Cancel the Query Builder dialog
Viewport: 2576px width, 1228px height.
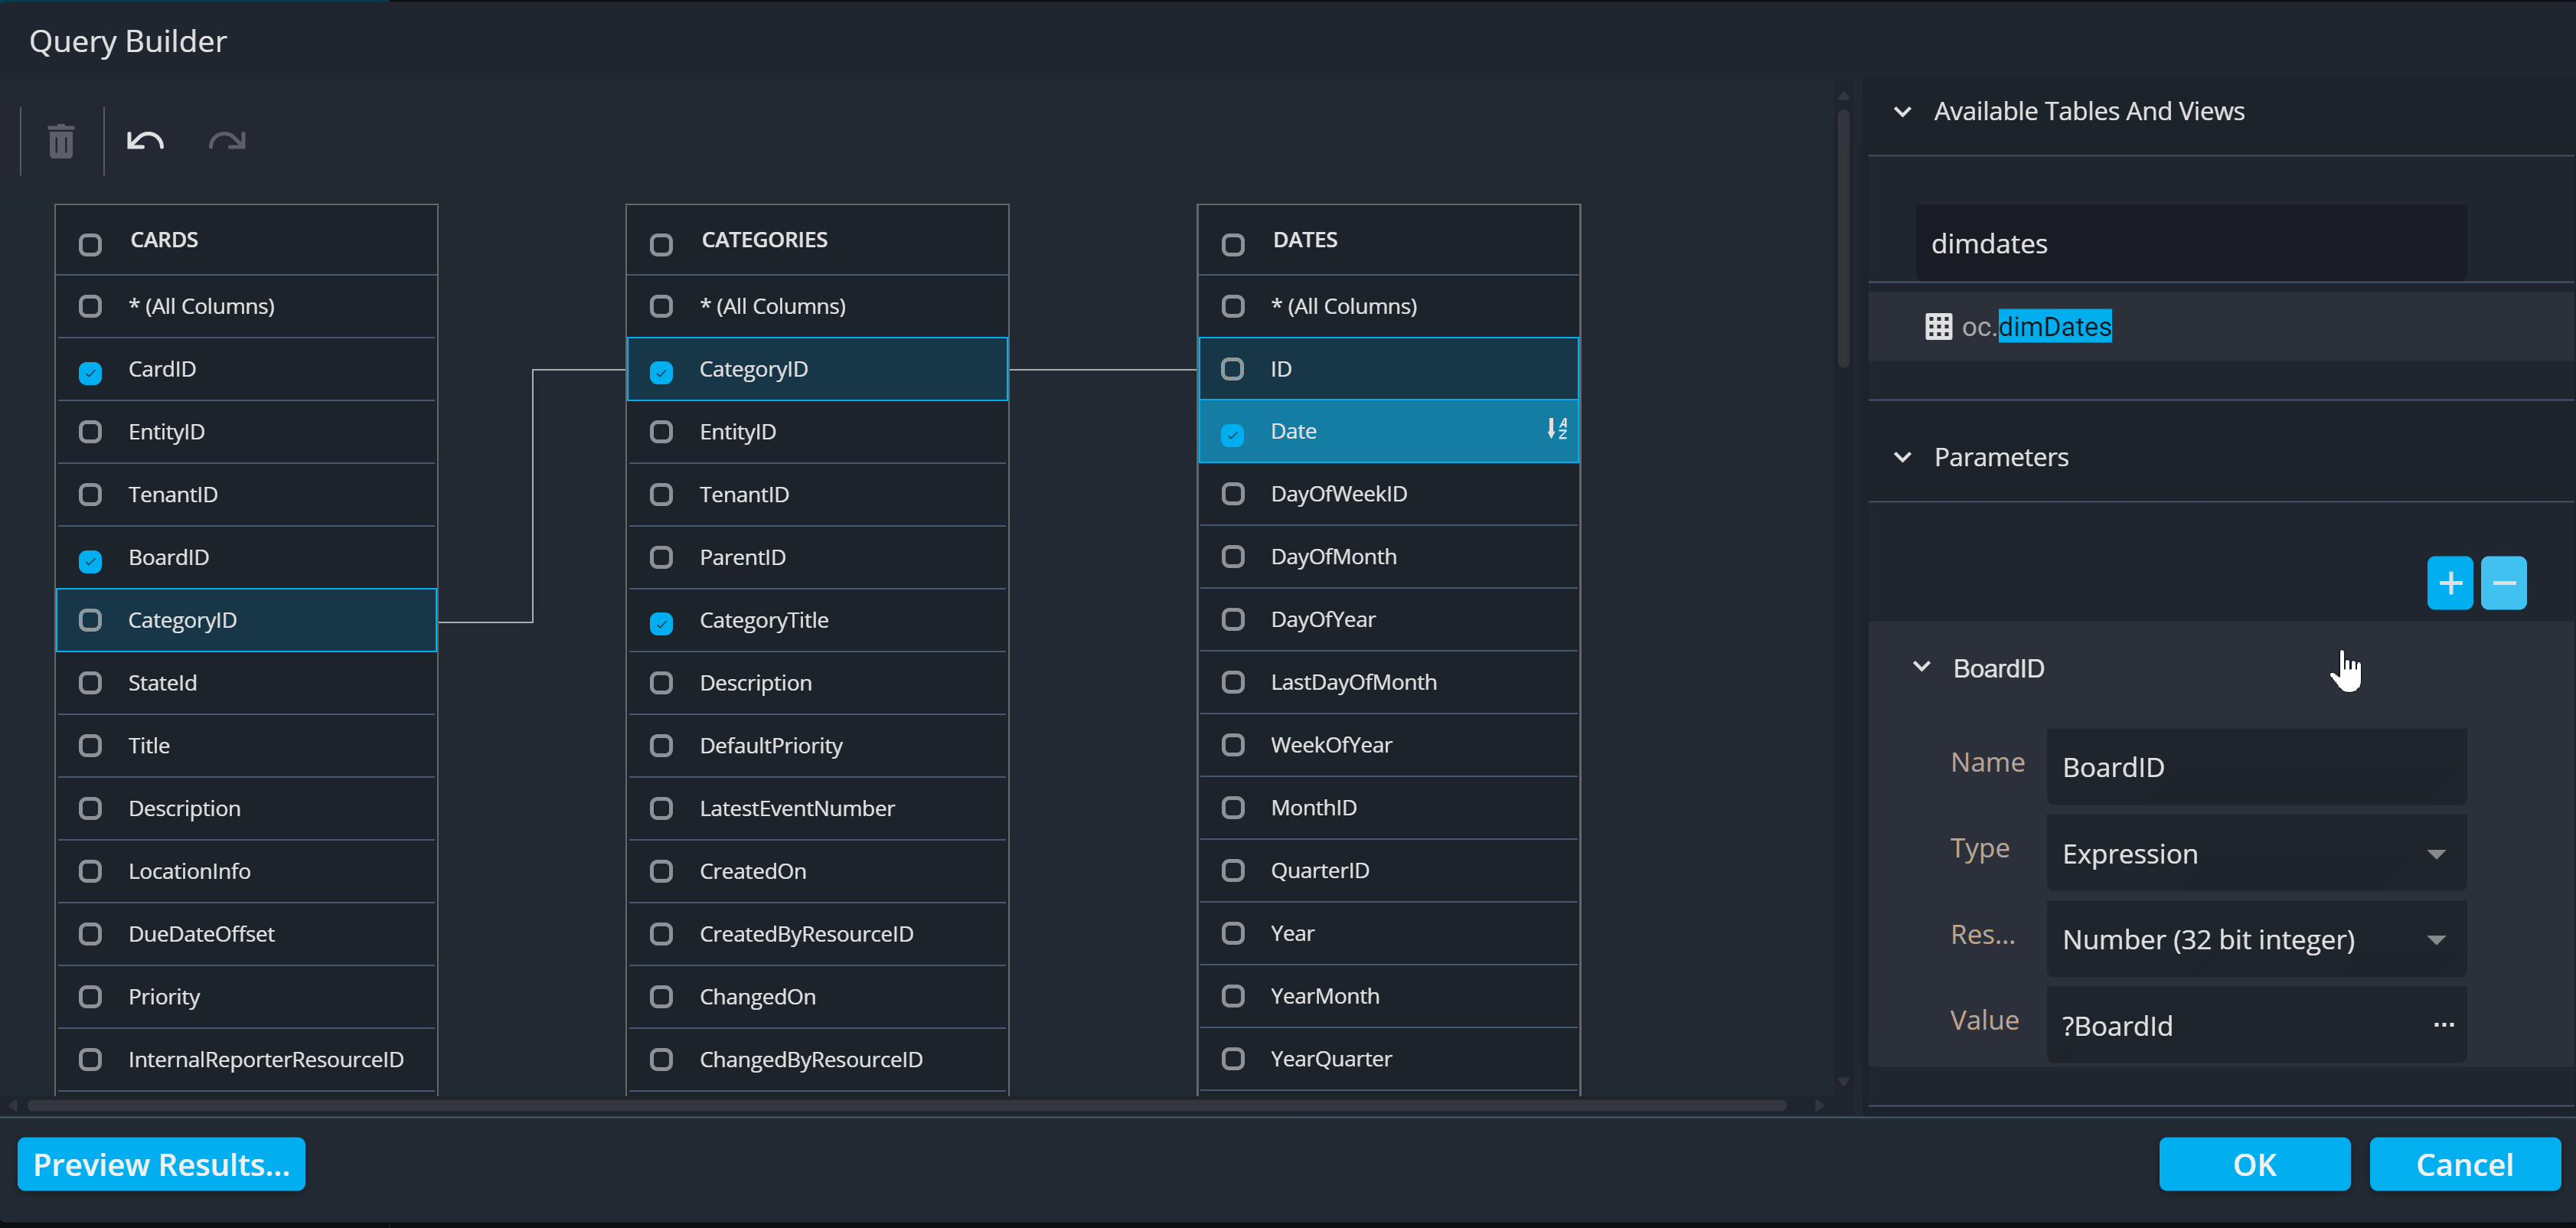(2464, 1164)
